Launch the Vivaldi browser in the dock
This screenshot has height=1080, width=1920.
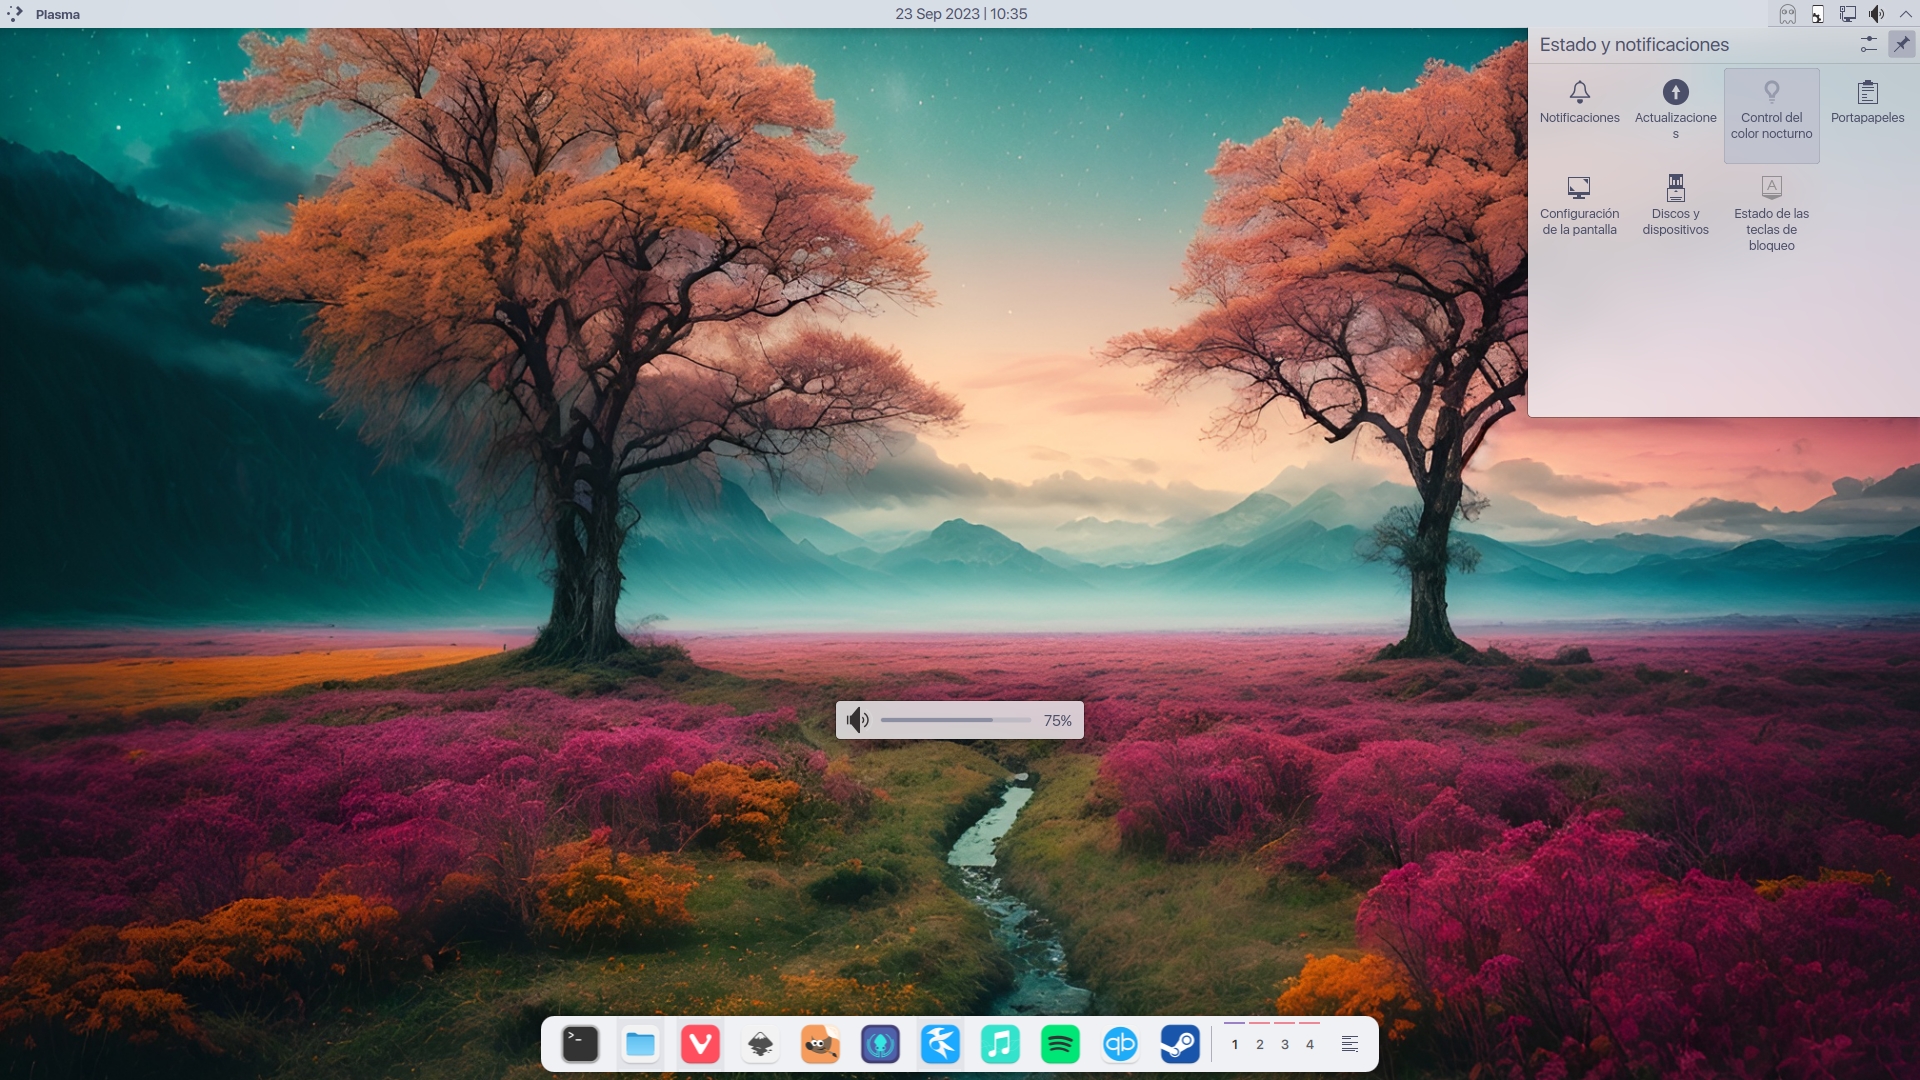pyautogui.click(x=700, y=1044)
